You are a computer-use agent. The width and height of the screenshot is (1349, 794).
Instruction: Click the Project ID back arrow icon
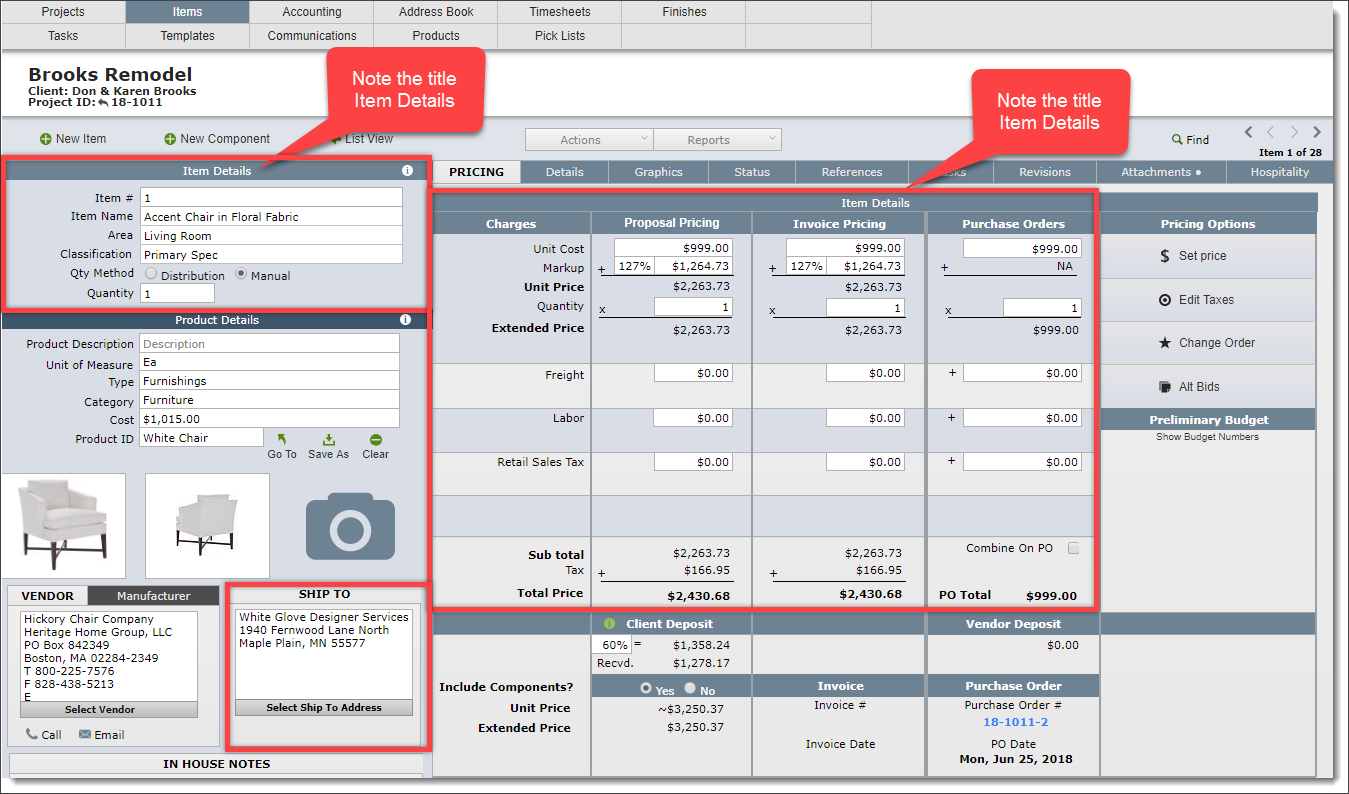click(x=103, y=102)
